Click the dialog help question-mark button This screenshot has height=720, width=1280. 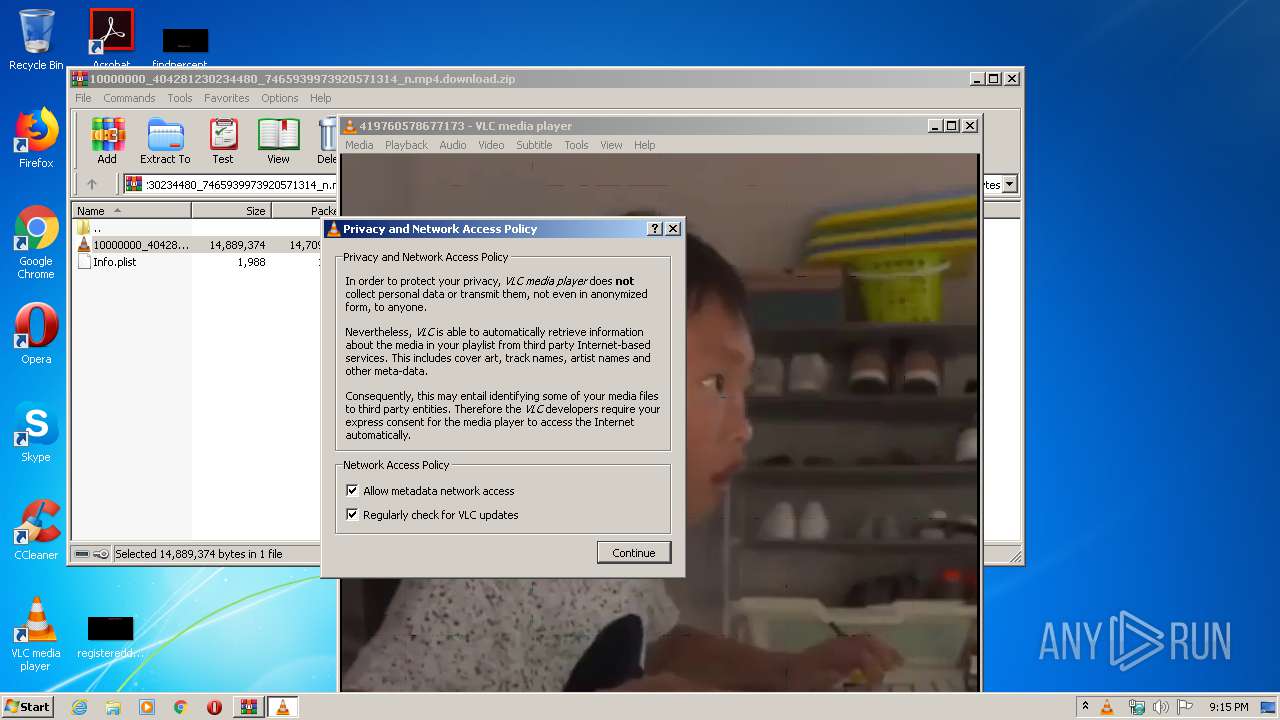(x=655, y=229)
